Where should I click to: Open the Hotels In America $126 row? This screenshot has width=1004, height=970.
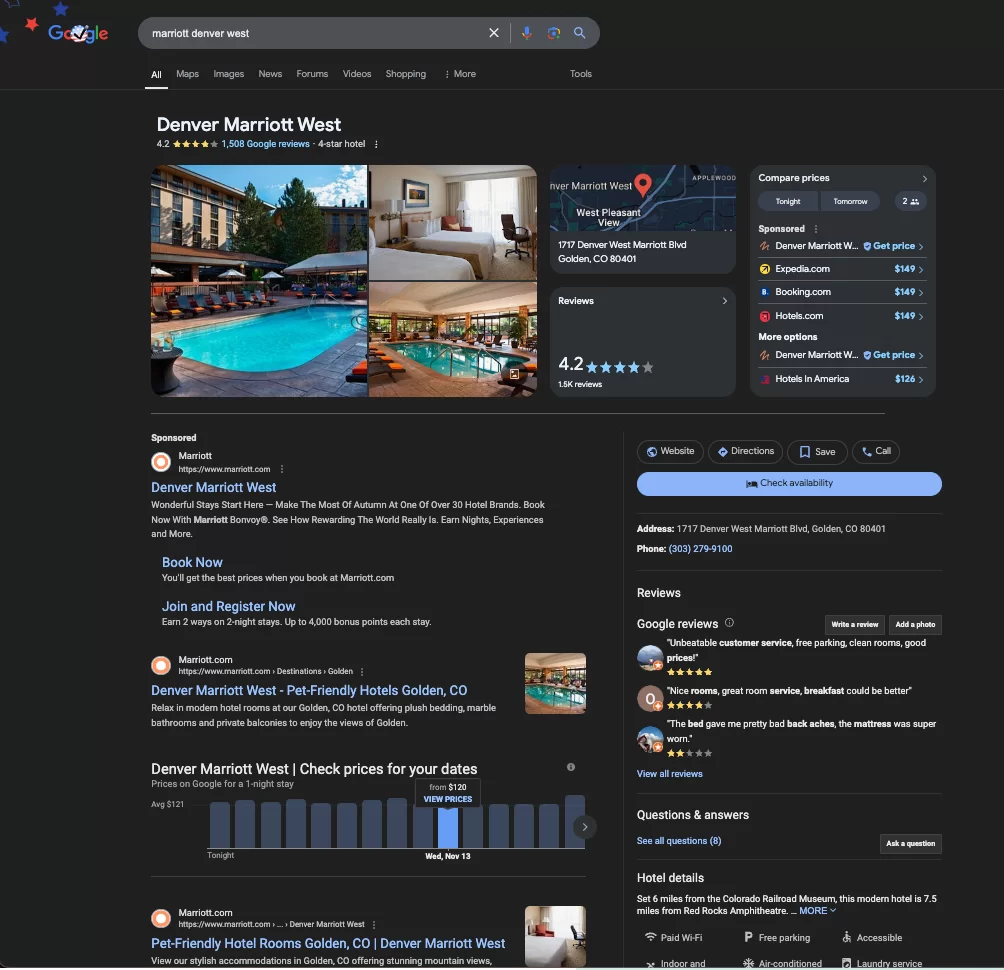pyautogui.click(x=841, y=379)
